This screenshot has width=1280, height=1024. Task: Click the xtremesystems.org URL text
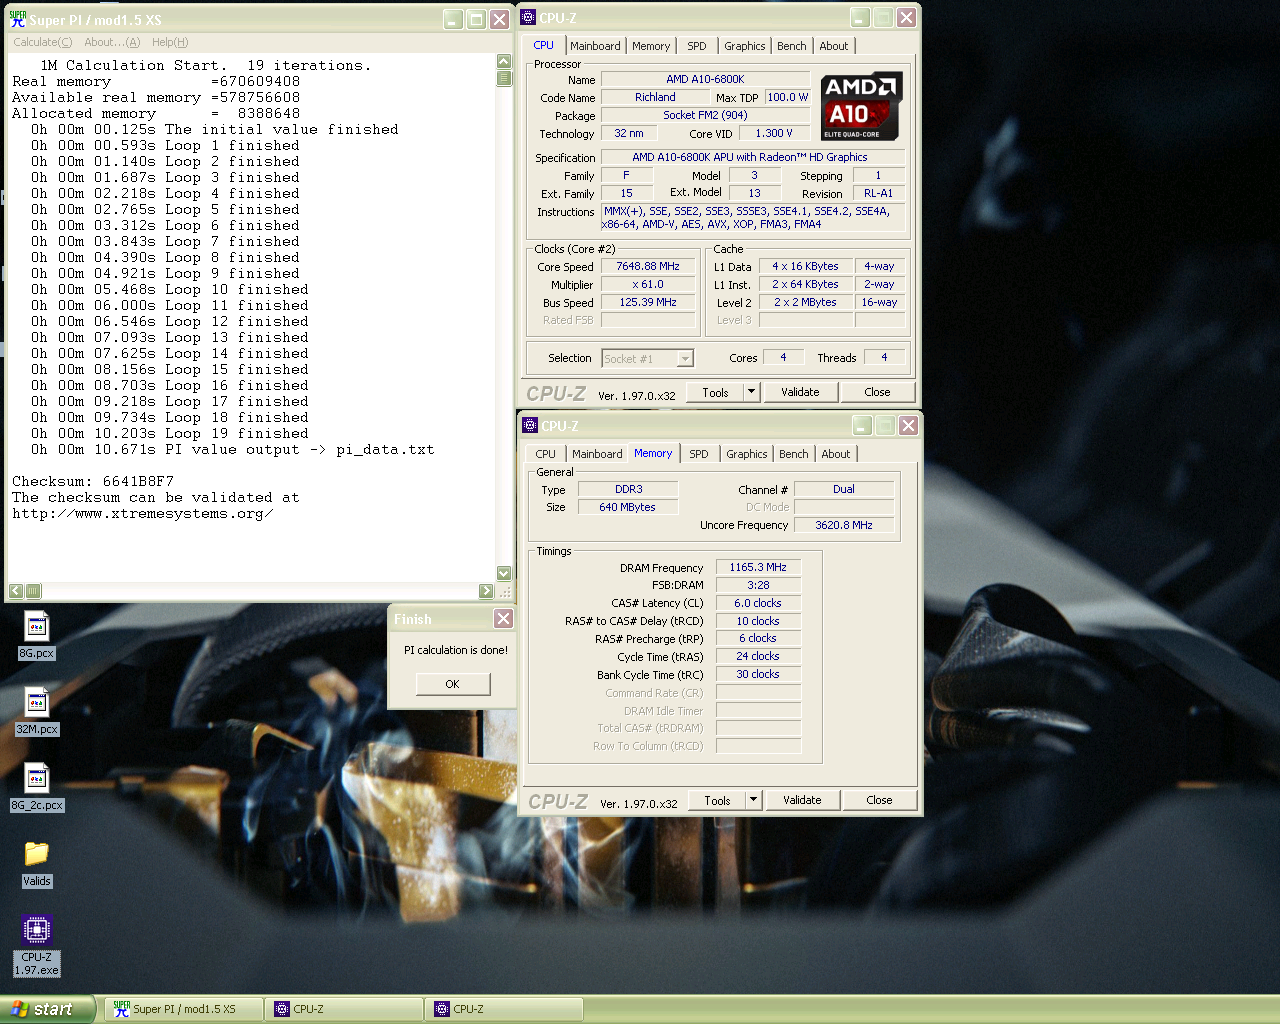click(142, 514)
